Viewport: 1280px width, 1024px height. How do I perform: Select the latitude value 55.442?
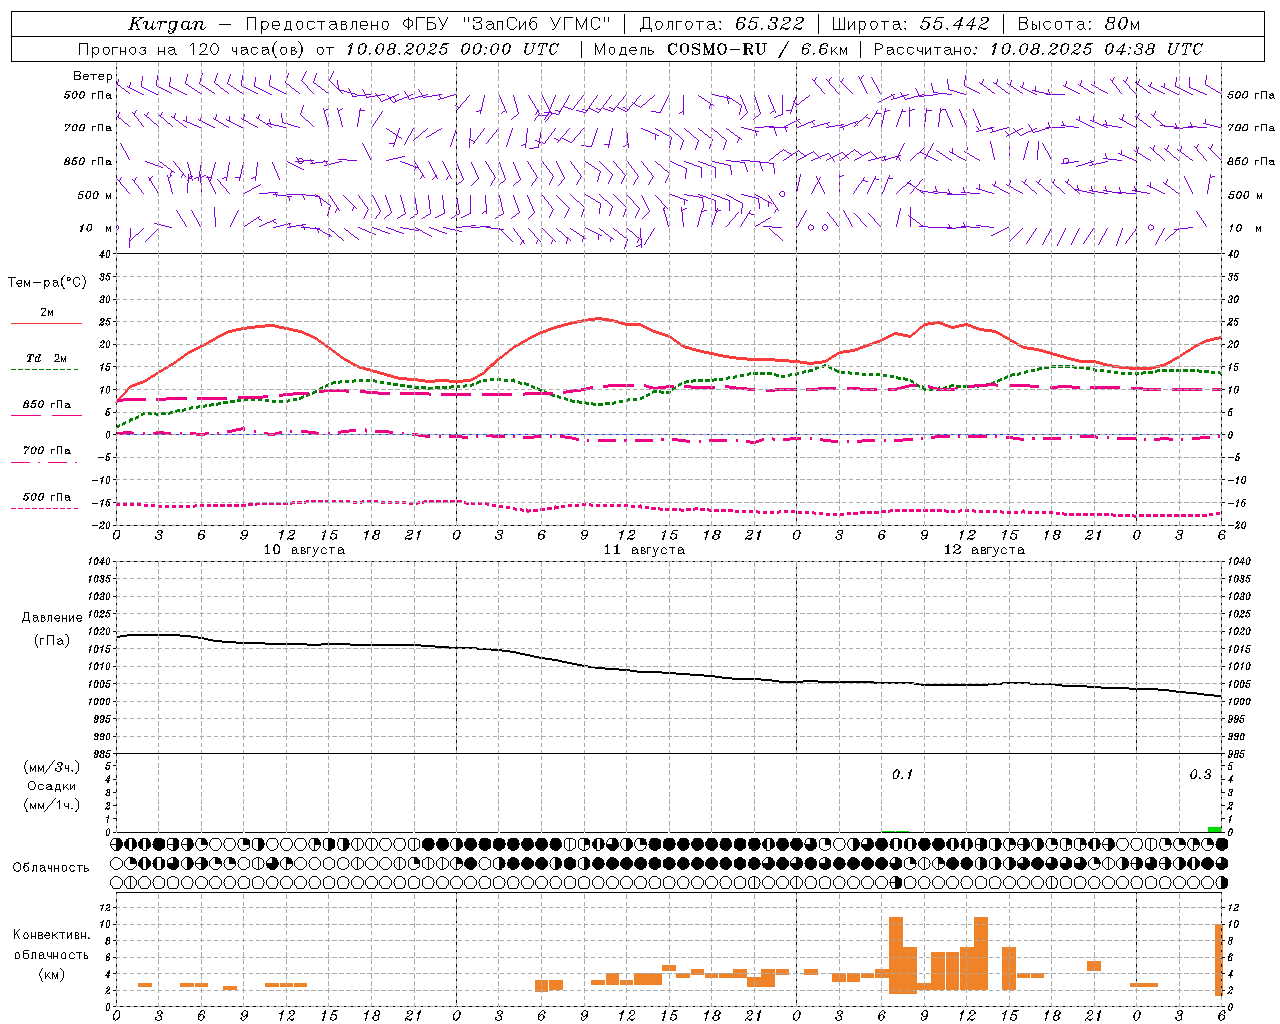tap(954, 24)
